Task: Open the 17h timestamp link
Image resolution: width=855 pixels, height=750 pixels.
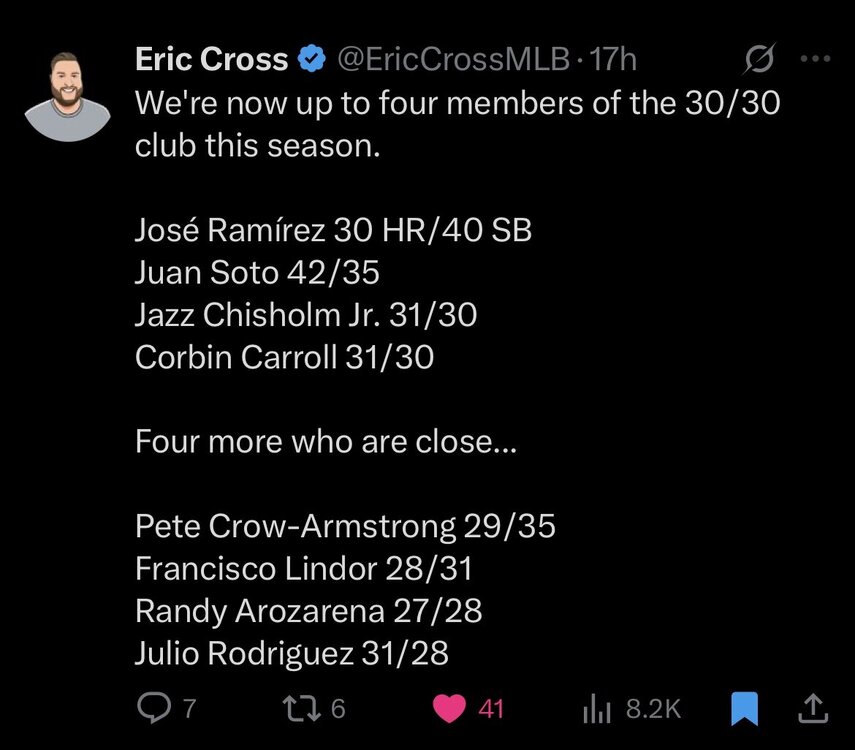Action: [x=614, y=60]
